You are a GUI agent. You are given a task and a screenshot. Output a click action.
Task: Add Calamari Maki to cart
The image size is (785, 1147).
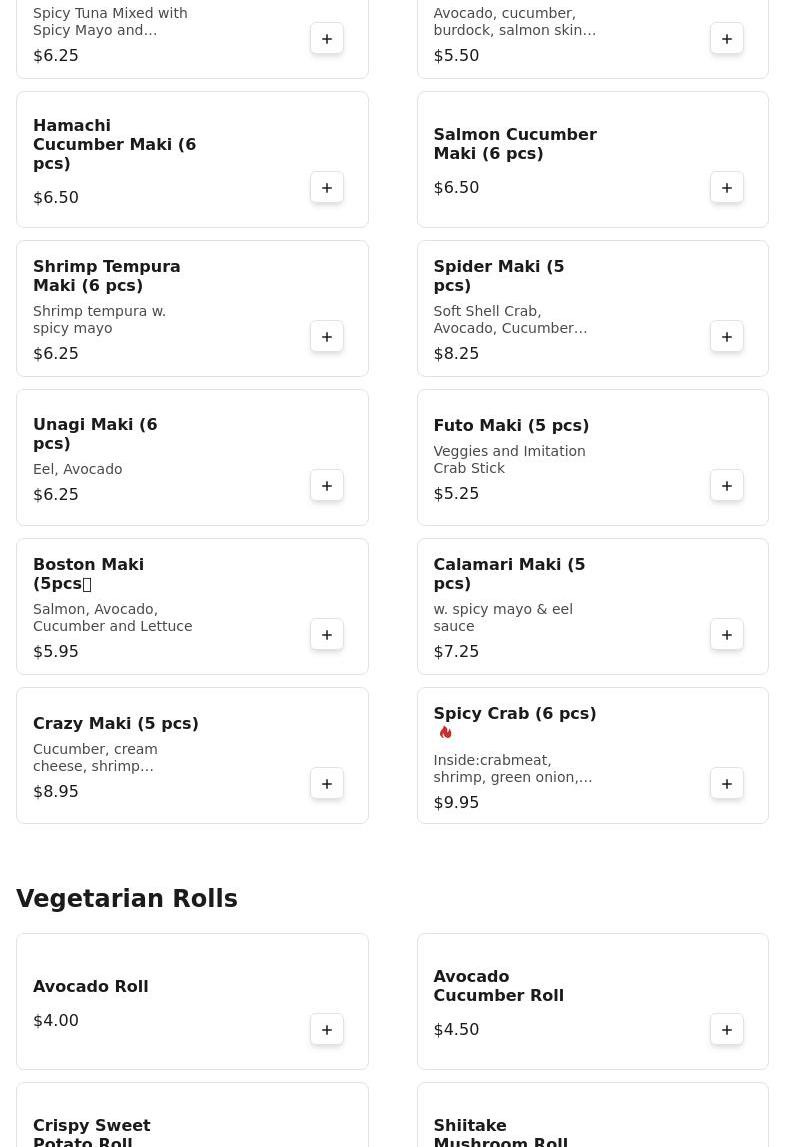(726, 635)
